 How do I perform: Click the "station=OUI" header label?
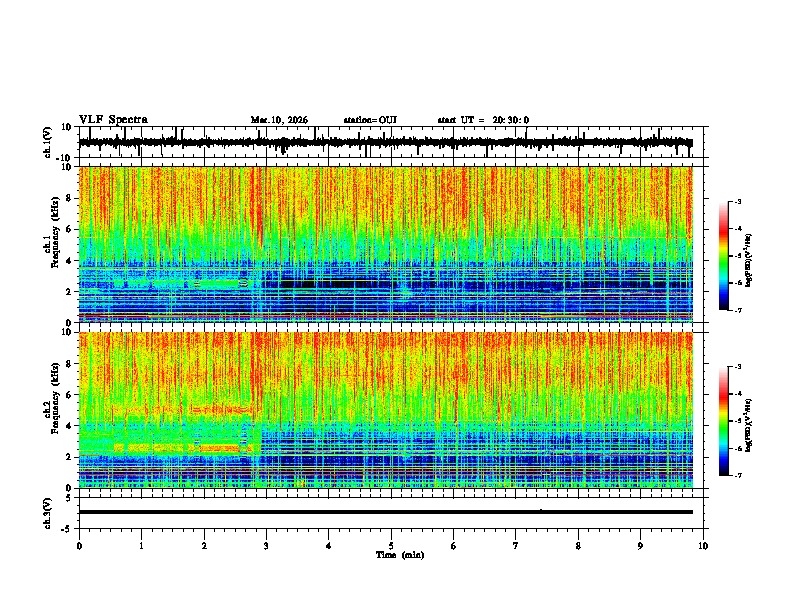[x=370, y=120]
